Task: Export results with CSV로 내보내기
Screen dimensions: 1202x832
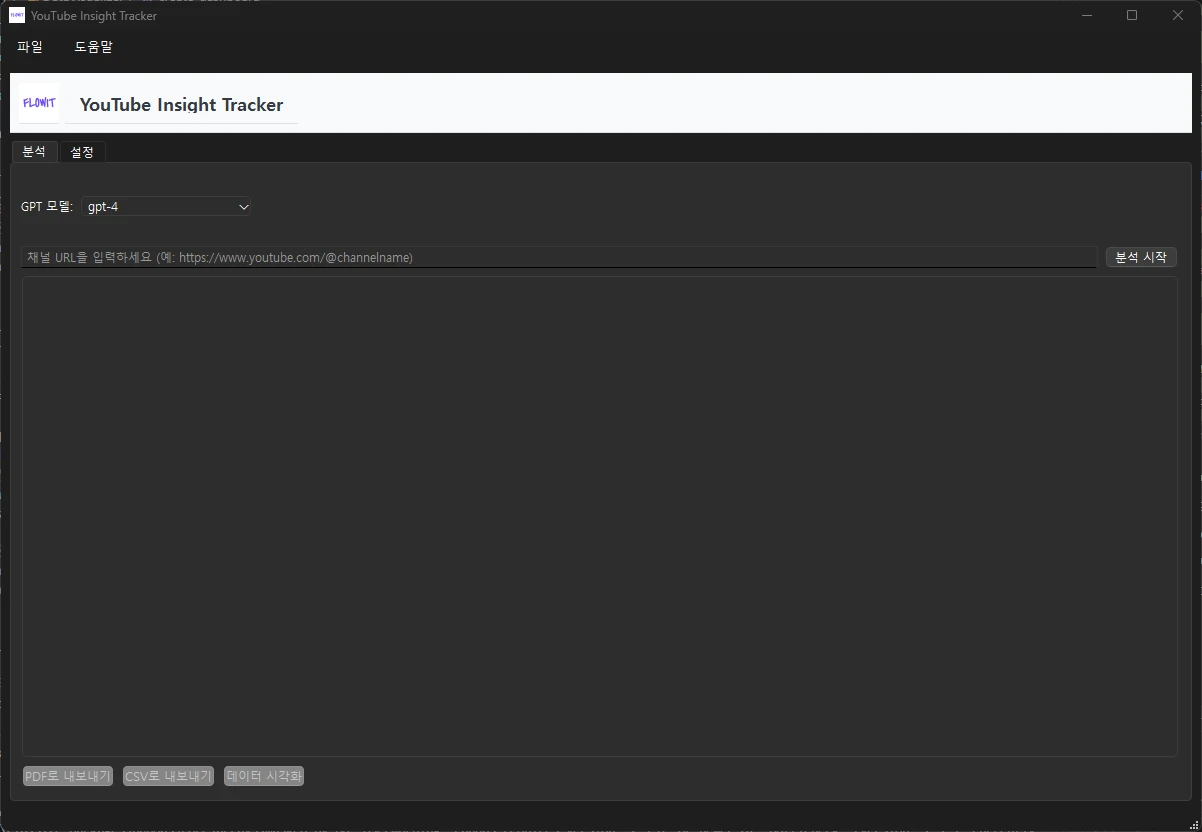Action: click(168, 776)
